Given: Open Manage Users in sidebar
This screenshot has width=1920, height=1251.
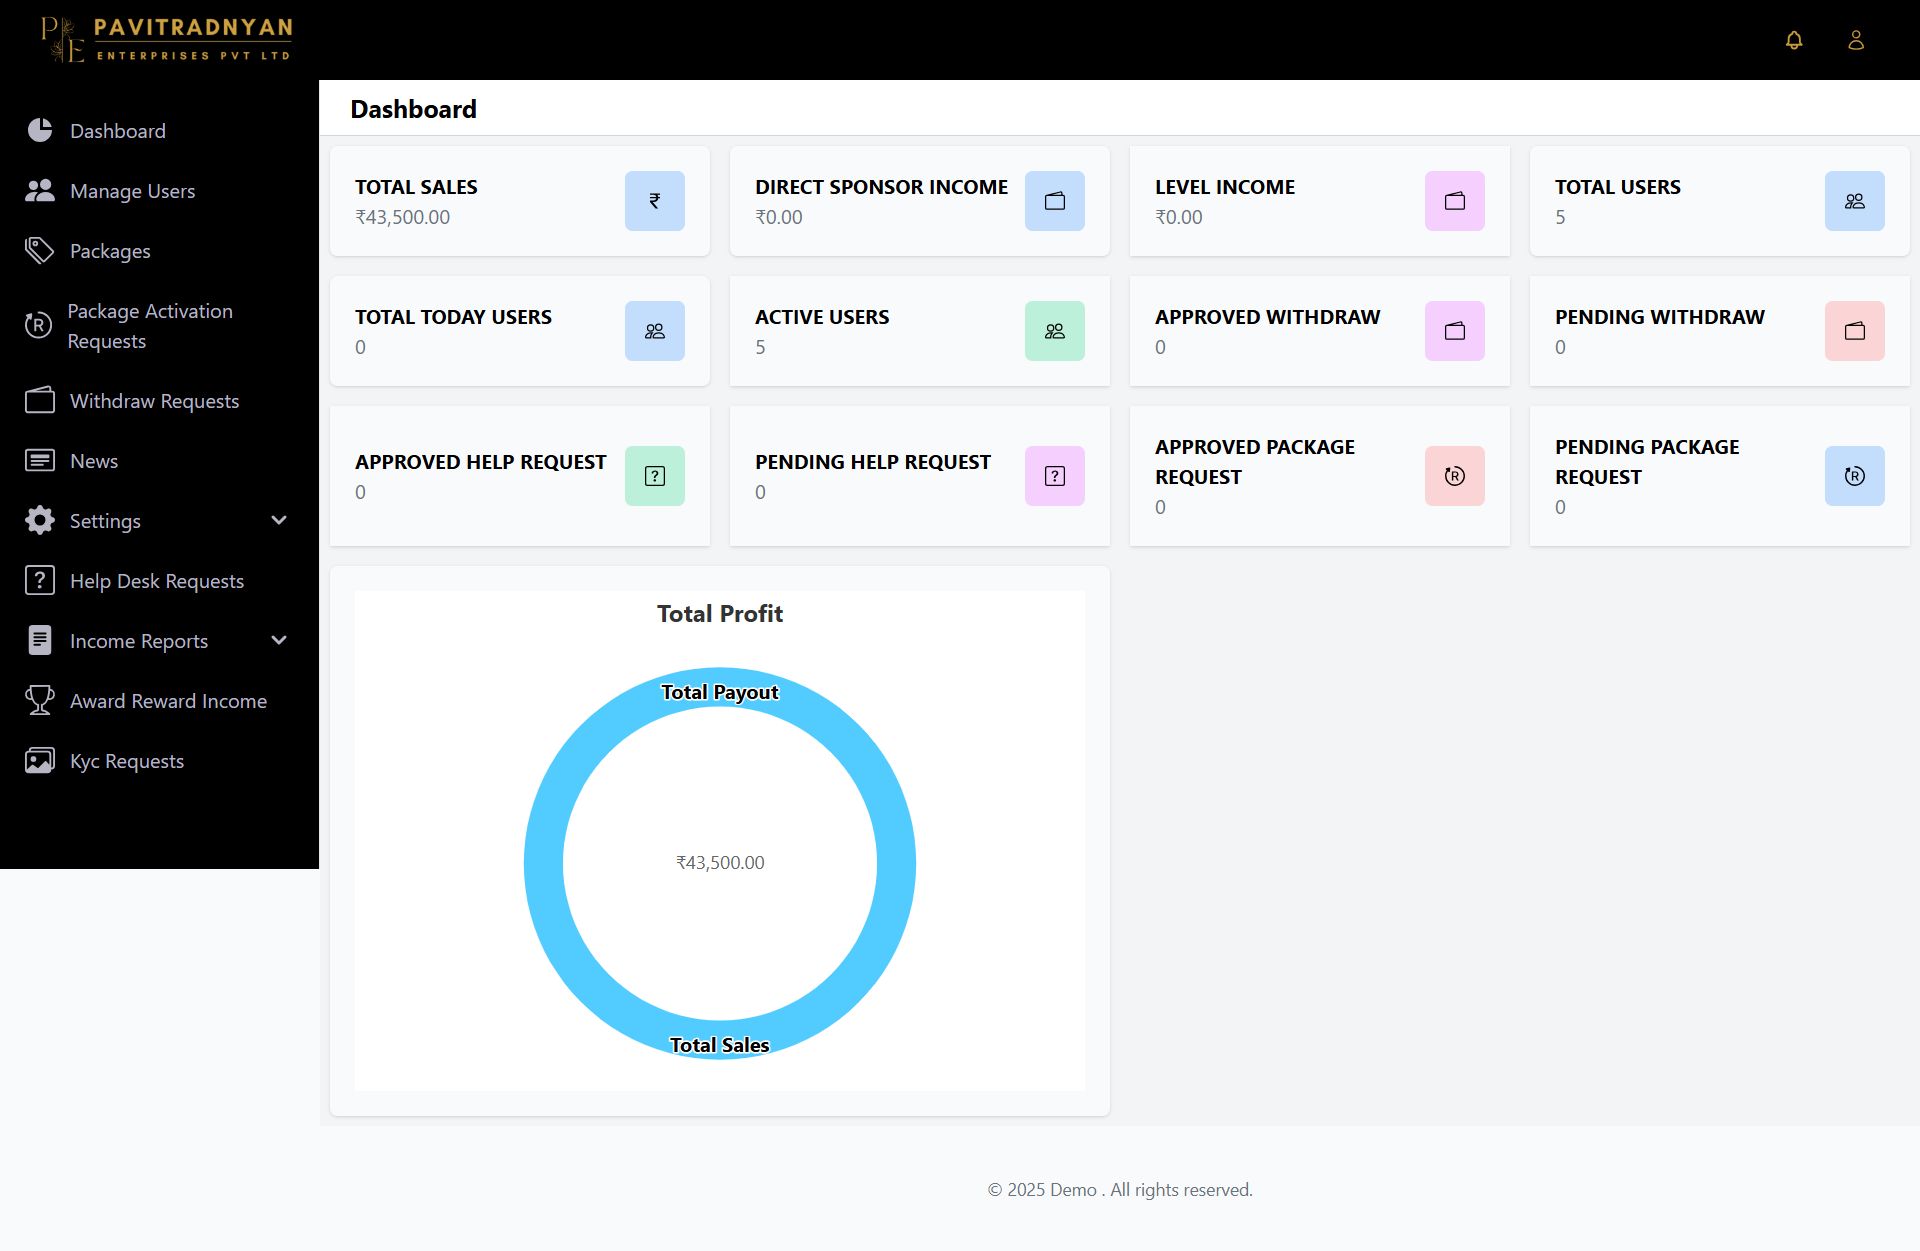Looking at the screenshot, I should [x=132, y=191].
